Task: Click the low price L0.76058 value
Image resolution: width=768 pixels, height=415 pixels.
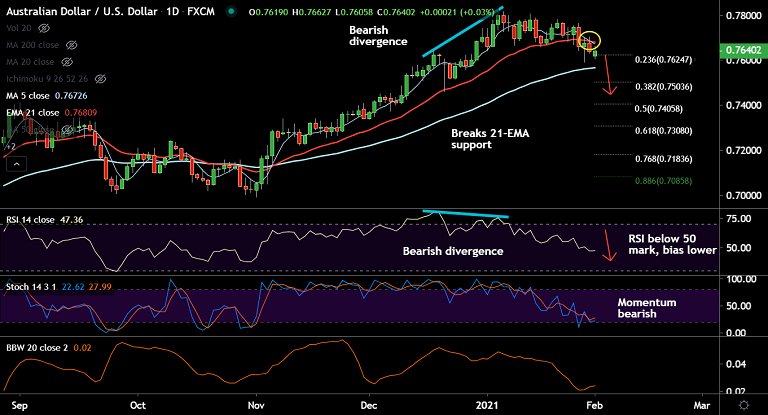Action: pyautogui.click(x=354, y=12)
